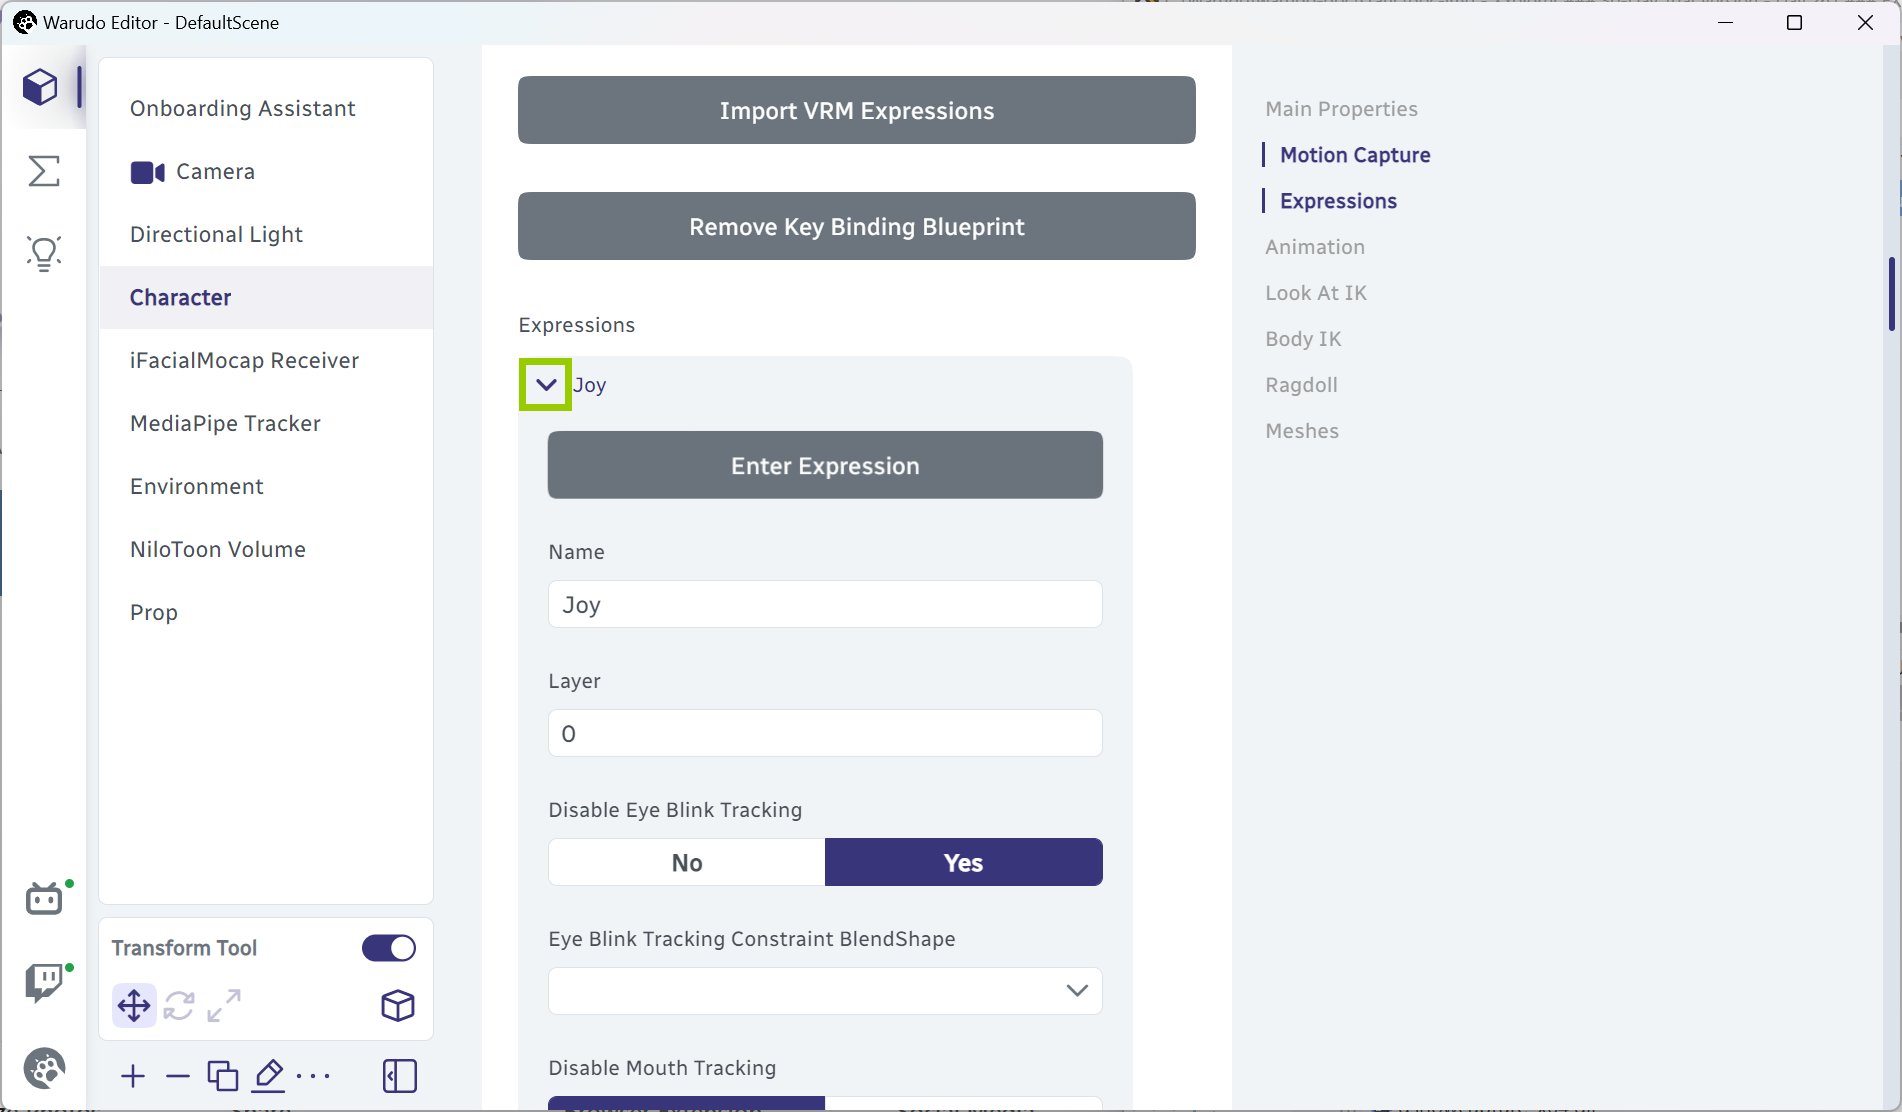Select Onboarding Assistant asset
1902x1112 pixels.
(266, 108)
